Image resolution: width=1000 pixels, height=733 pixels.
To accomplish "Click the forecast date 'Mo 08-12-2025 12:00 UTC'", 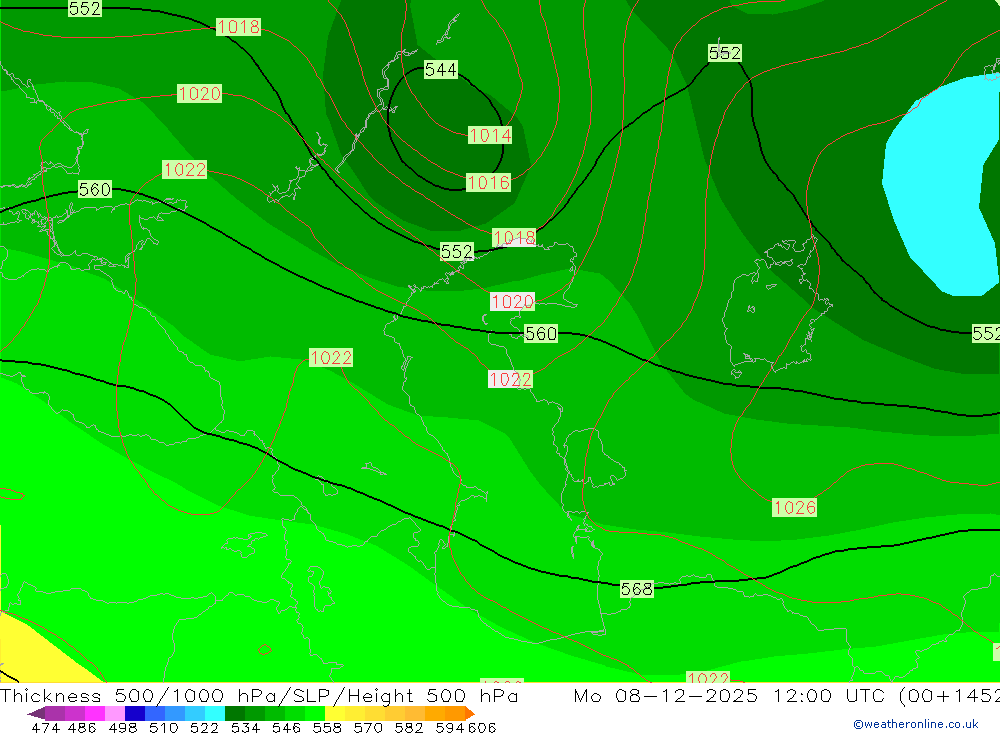I will (732, 695).
